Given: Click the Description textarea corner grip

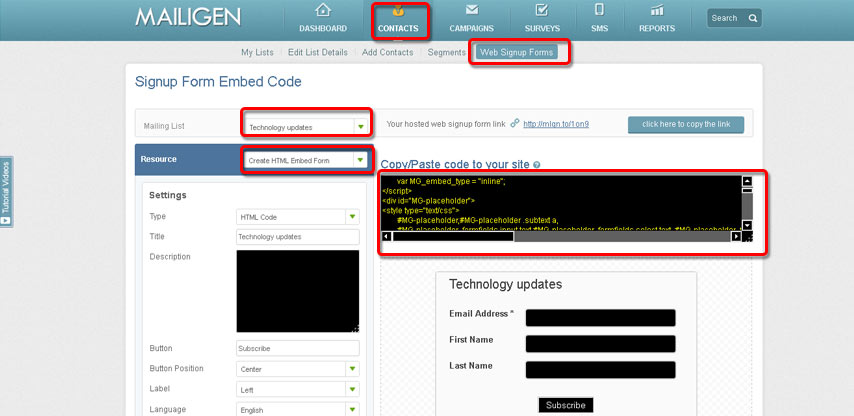Looking at the screenshot, I should click(x=356, y=329).
